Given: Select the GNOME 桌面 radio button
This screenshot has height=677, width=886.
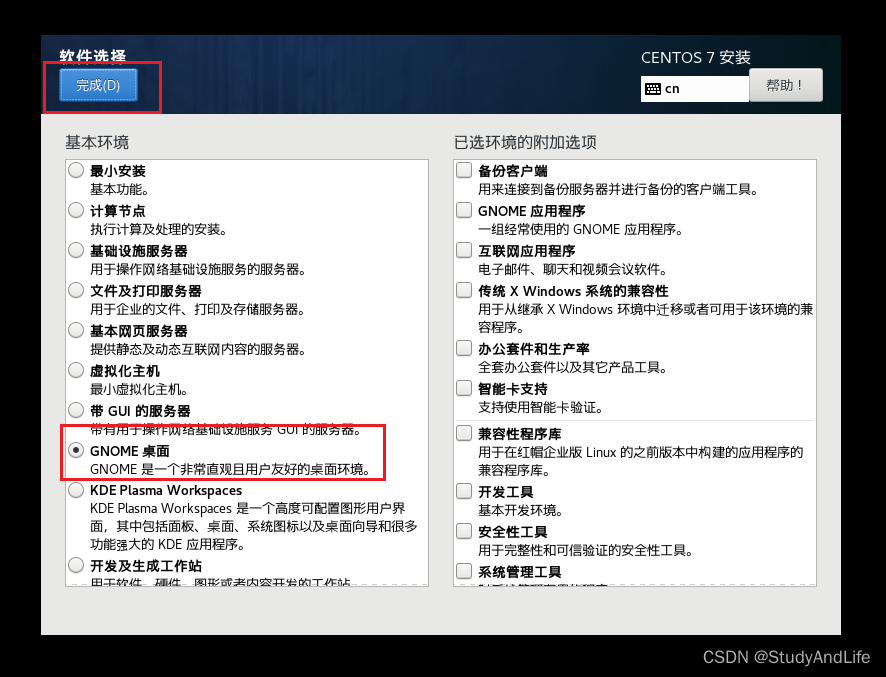Looking at the screenshot, I should [76, 450].
